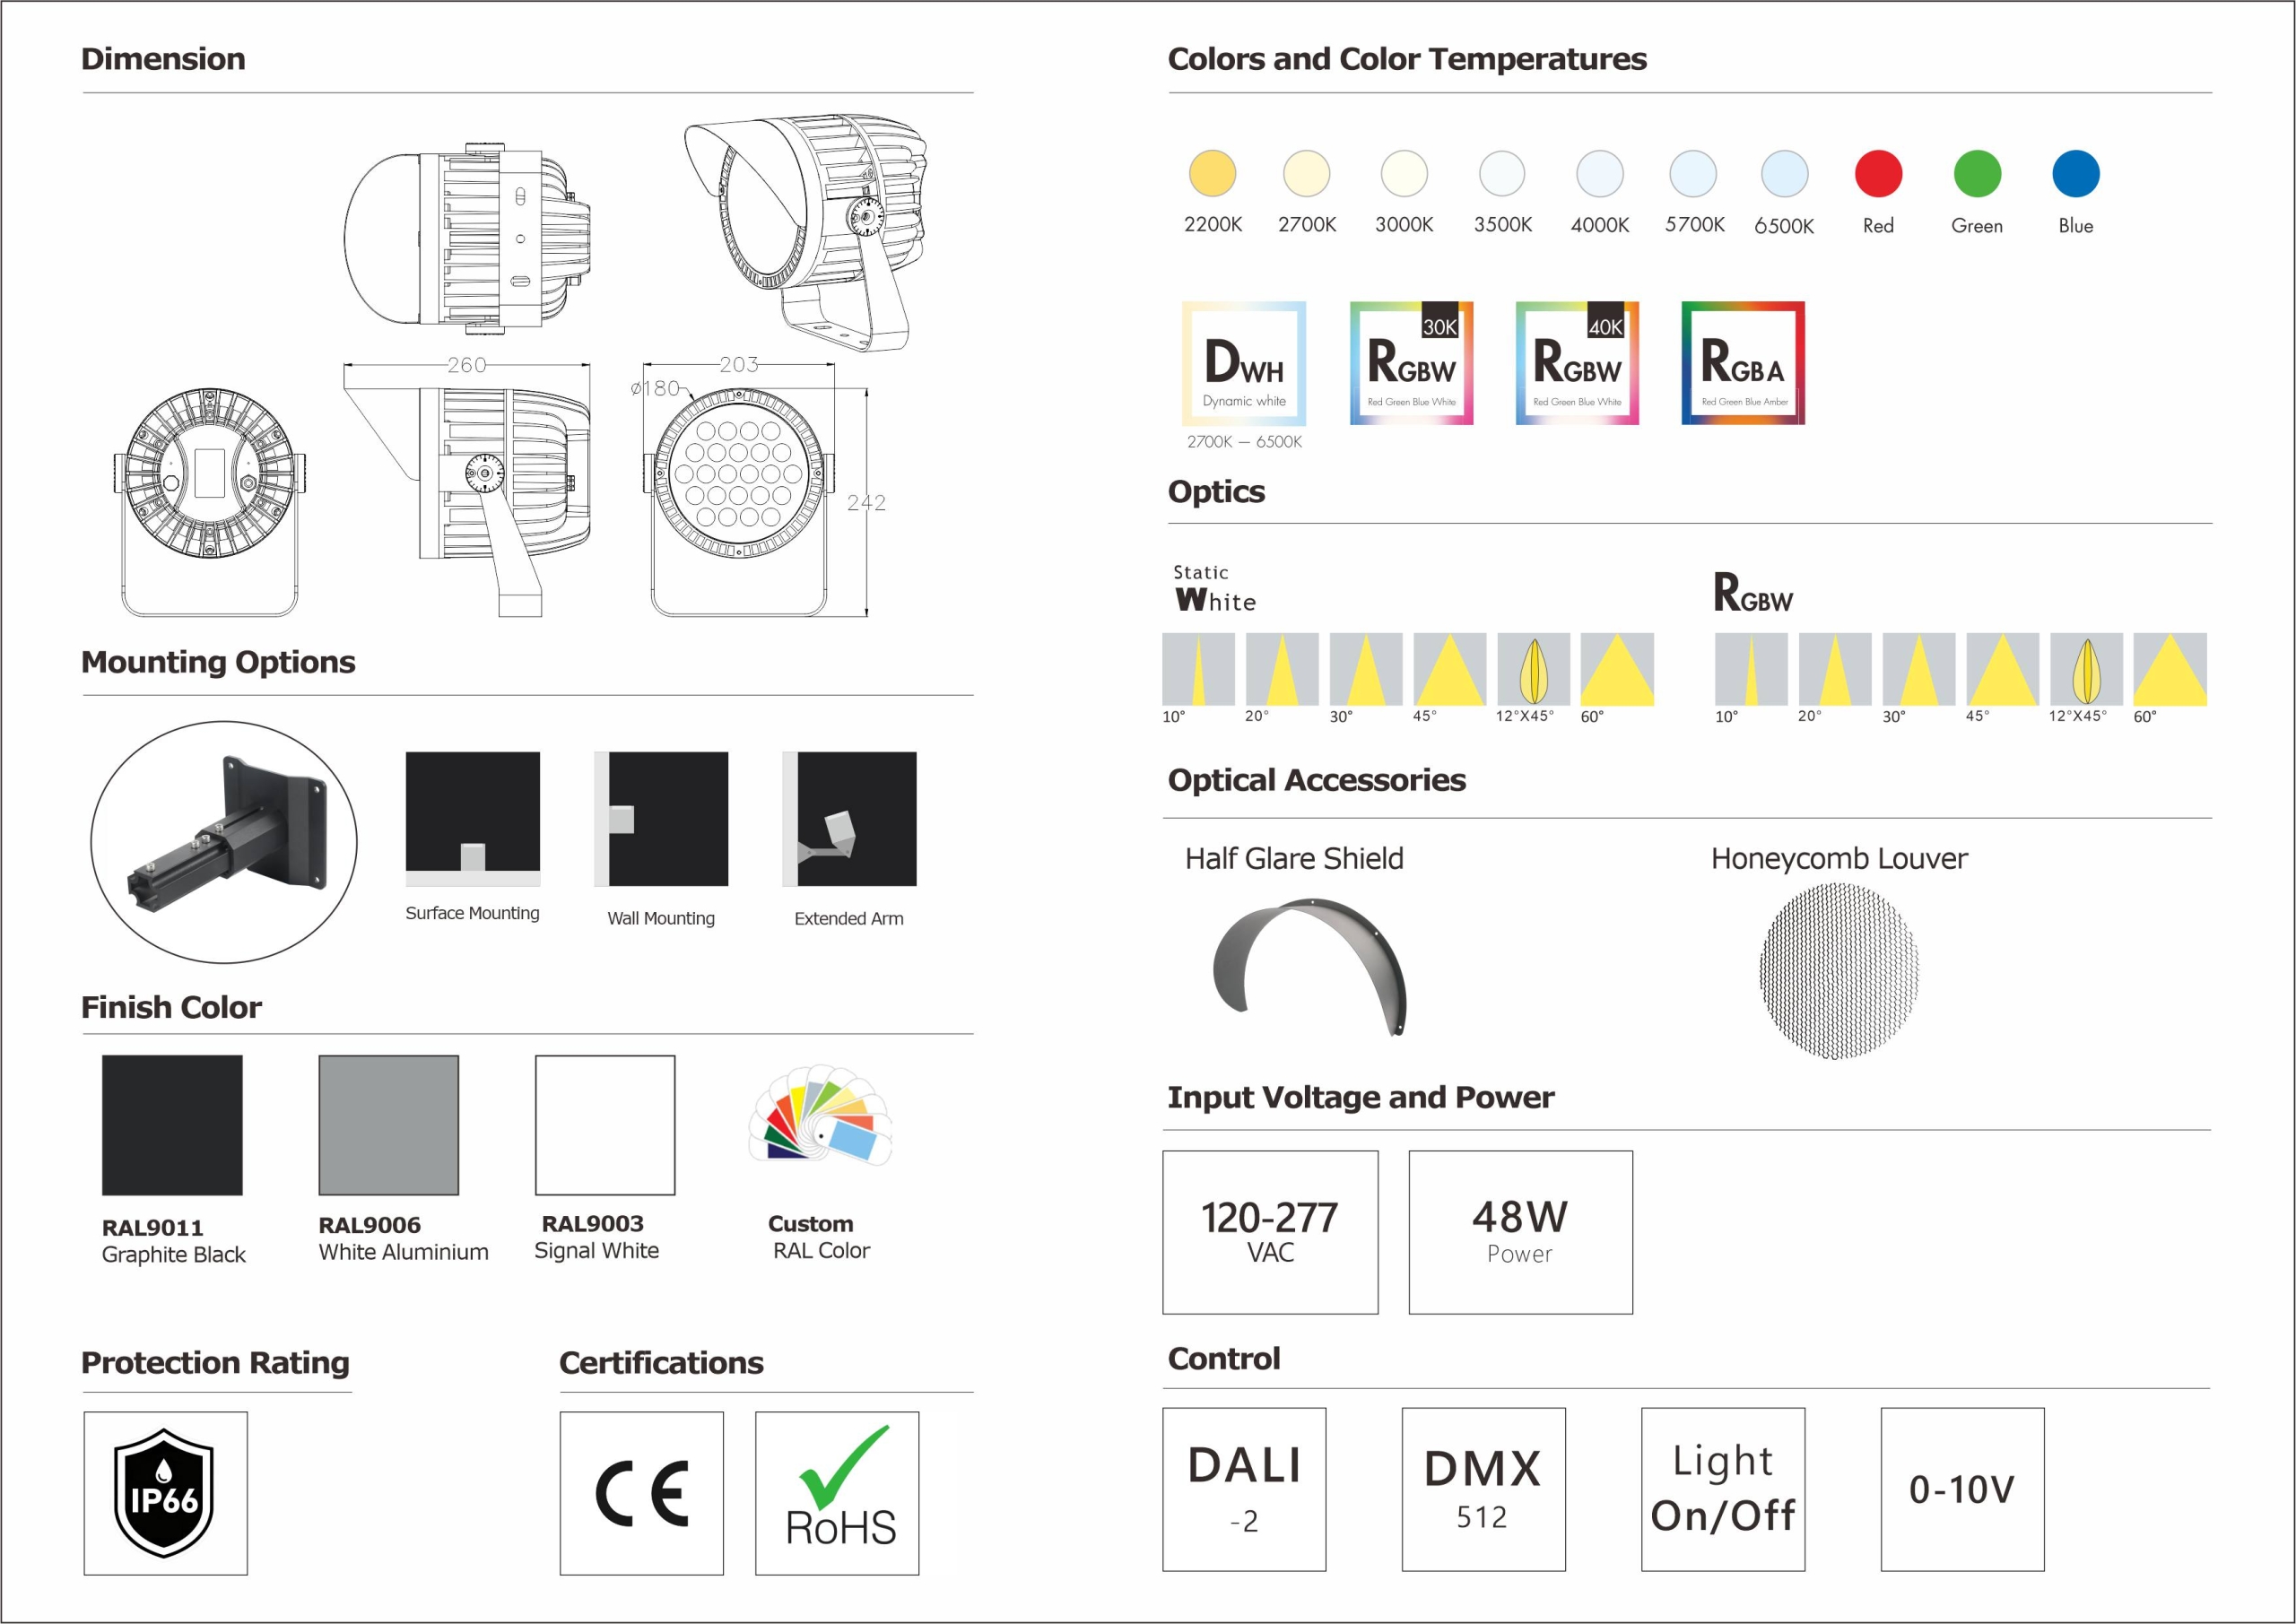Image resolution: width=2296 pixels, height=1624 pixels.
Task: Choose the 0-10V control option
Action: 1962,1489
